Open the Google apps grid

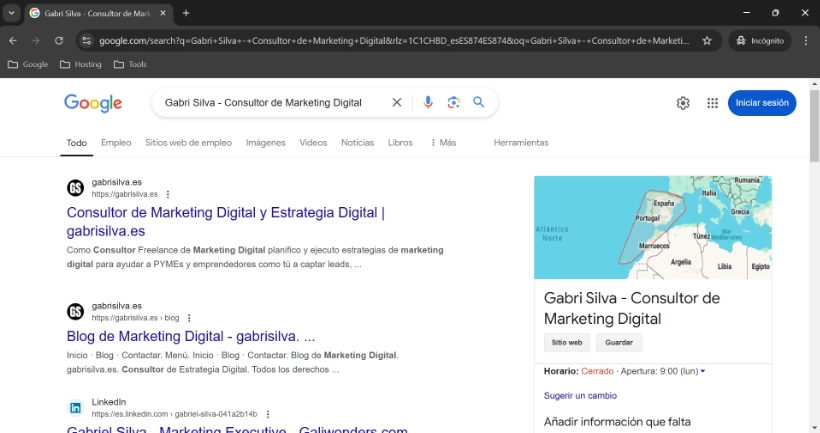[x=712, y=103]
